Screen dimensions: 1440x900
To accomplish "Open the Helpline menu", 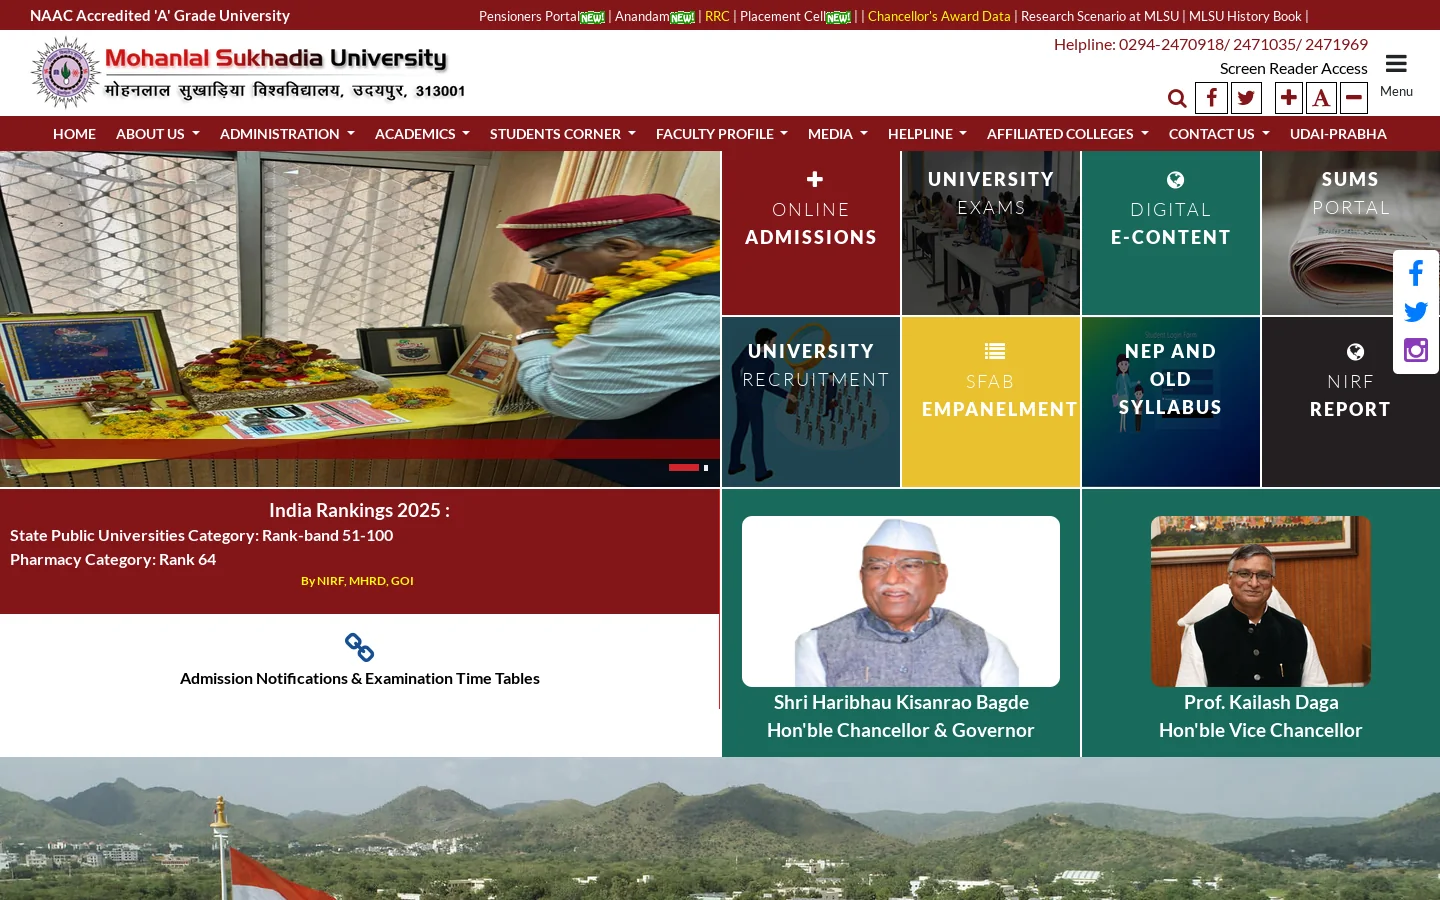I will pyautogui.click(x=927, y=134).
